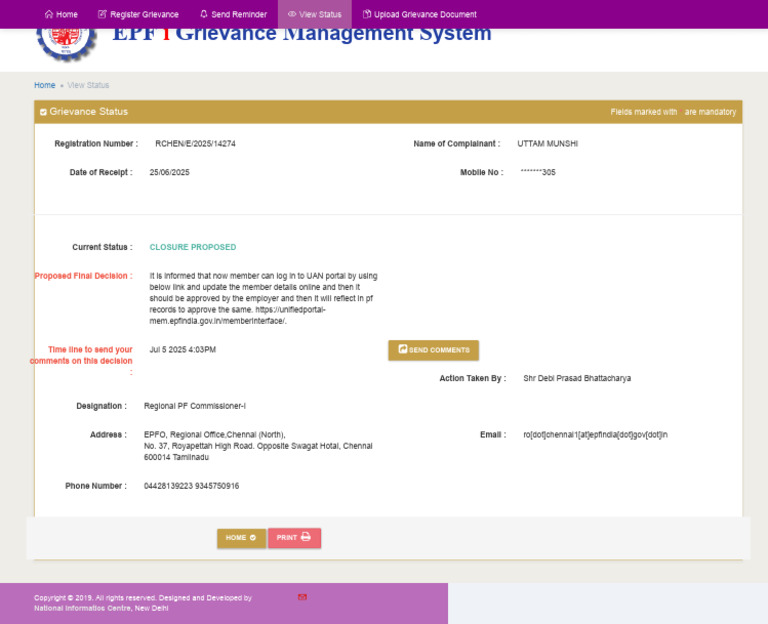Click the eye icon beside View Status

click(x=292, y=14)
